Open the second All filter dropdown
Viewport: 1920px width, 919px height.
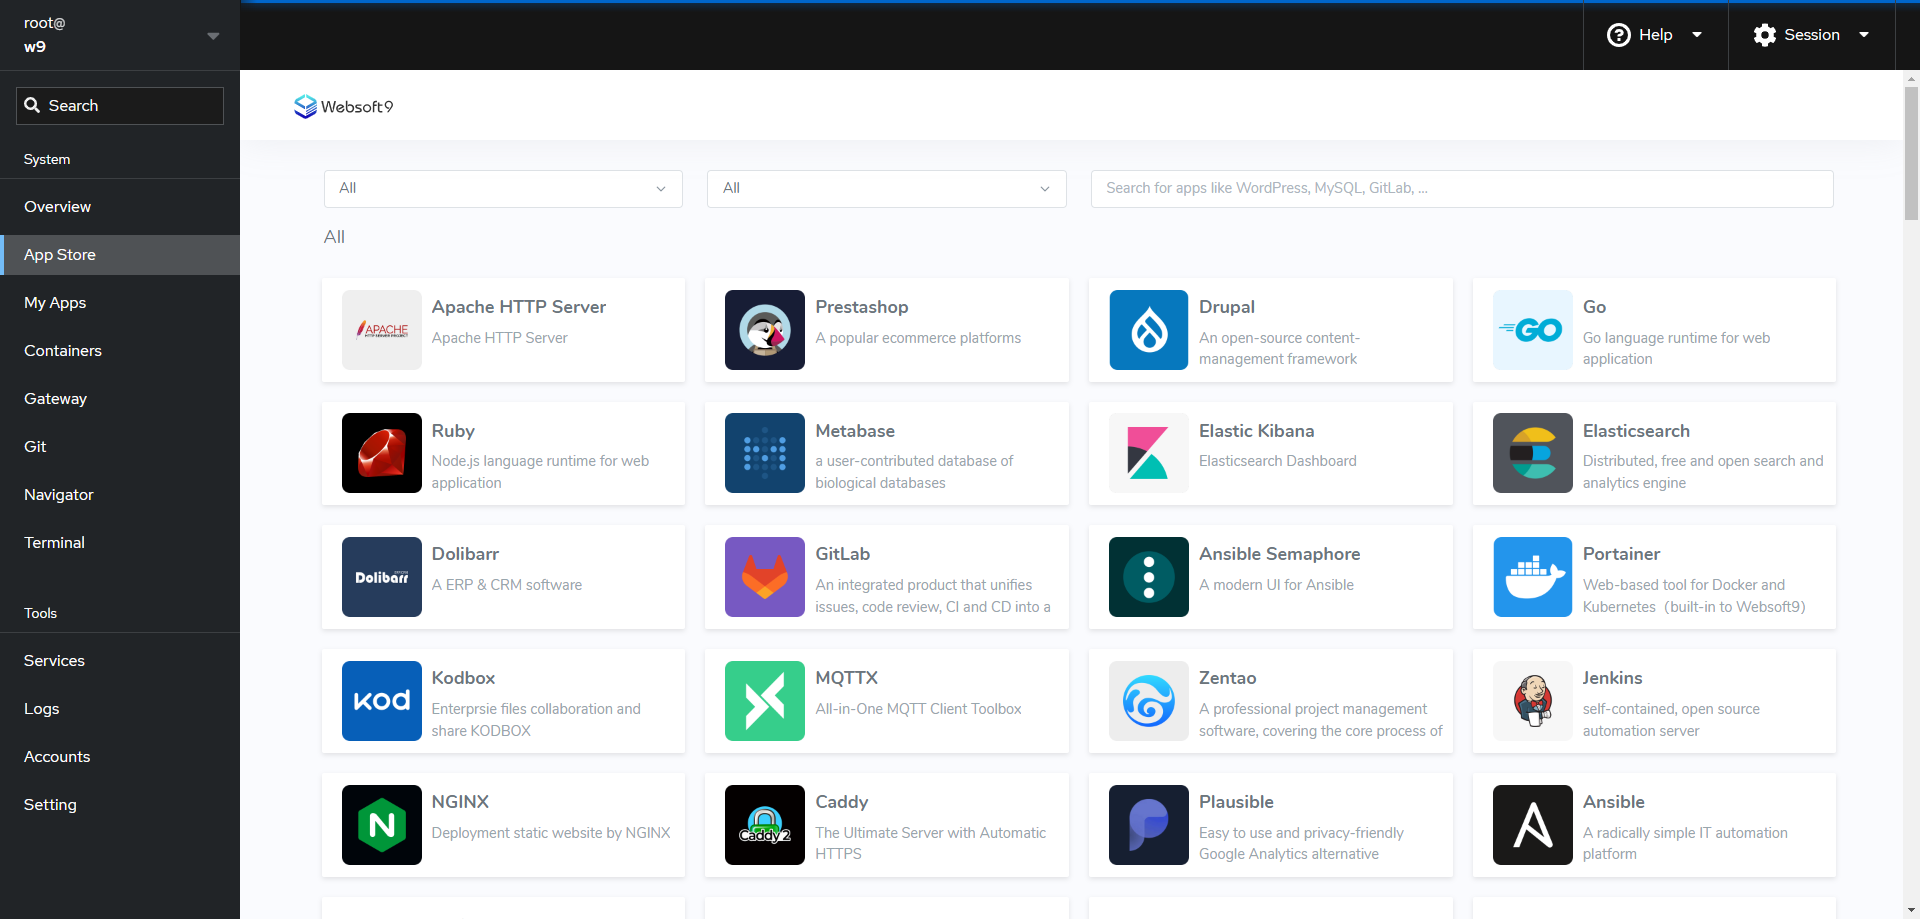(x=886, y=188)
